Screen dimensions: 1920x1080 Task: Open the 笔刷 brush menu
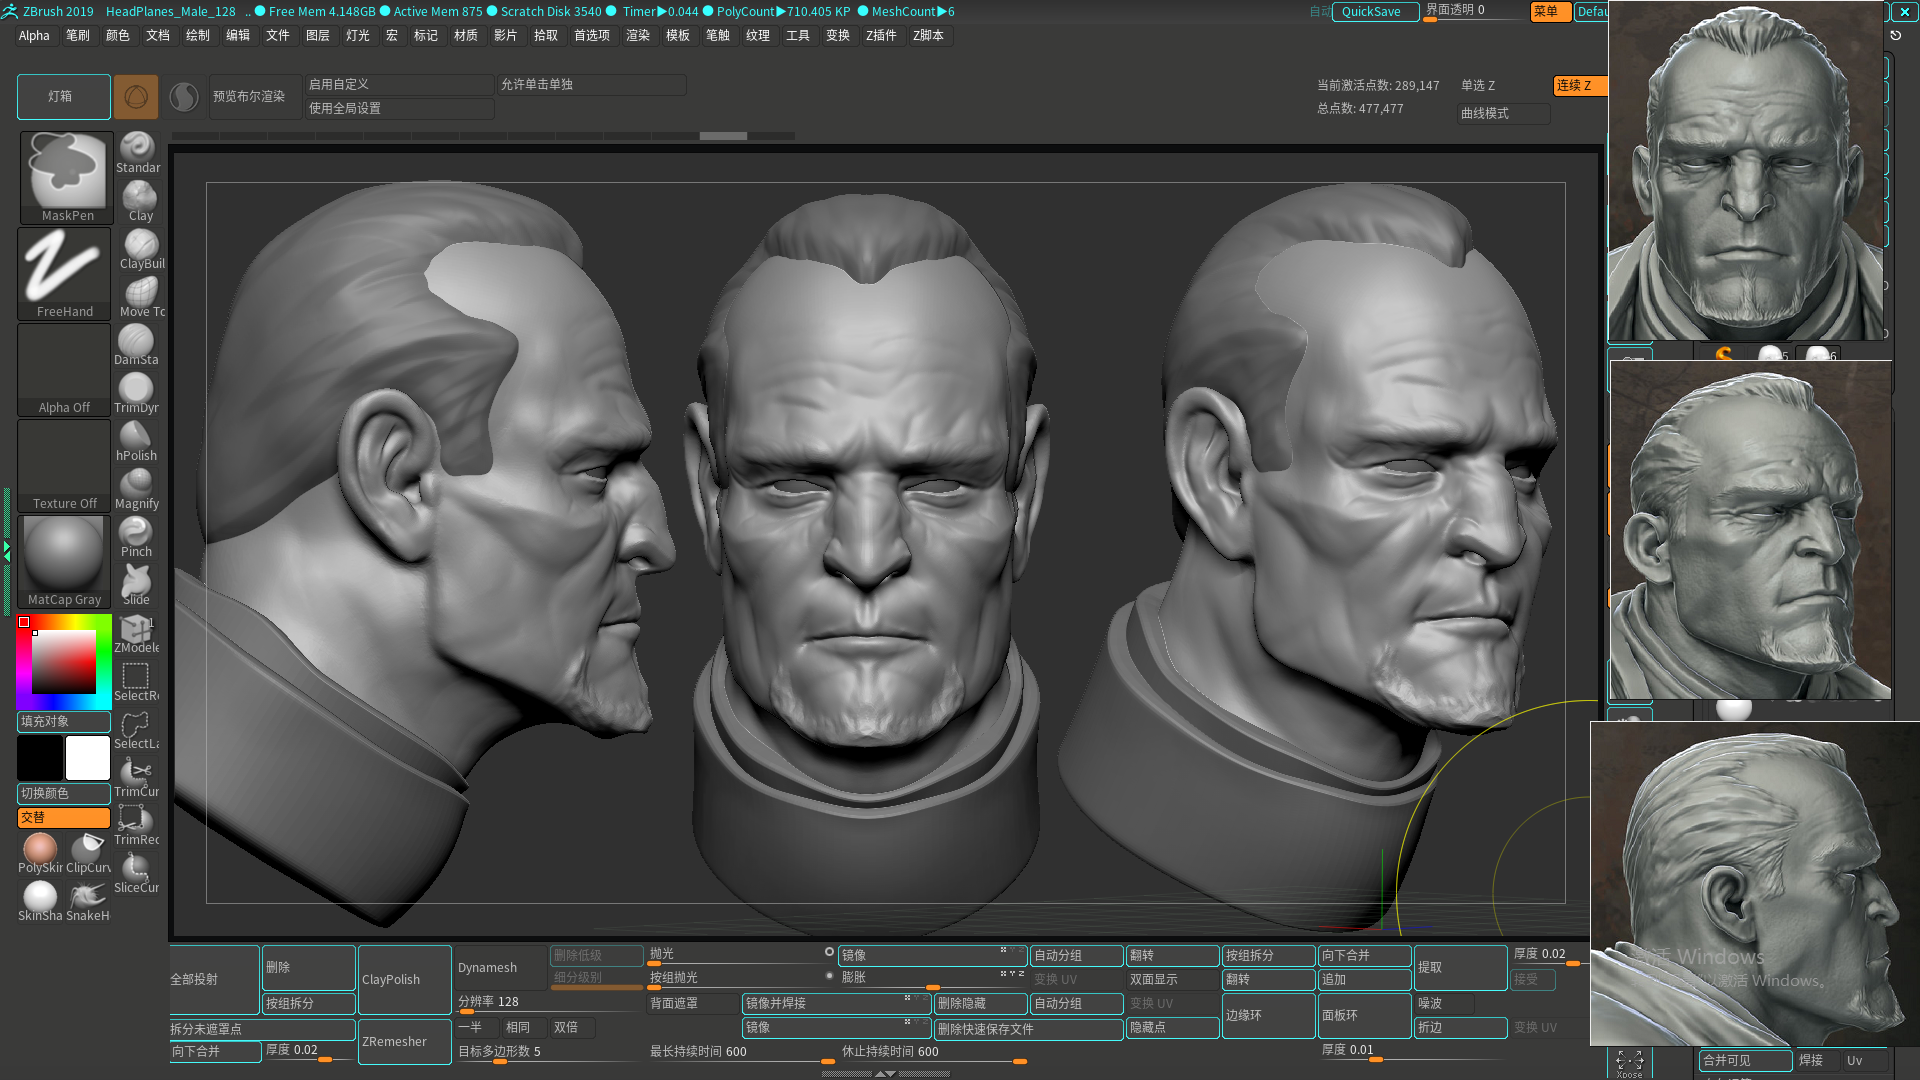click(x=78, y=36)
